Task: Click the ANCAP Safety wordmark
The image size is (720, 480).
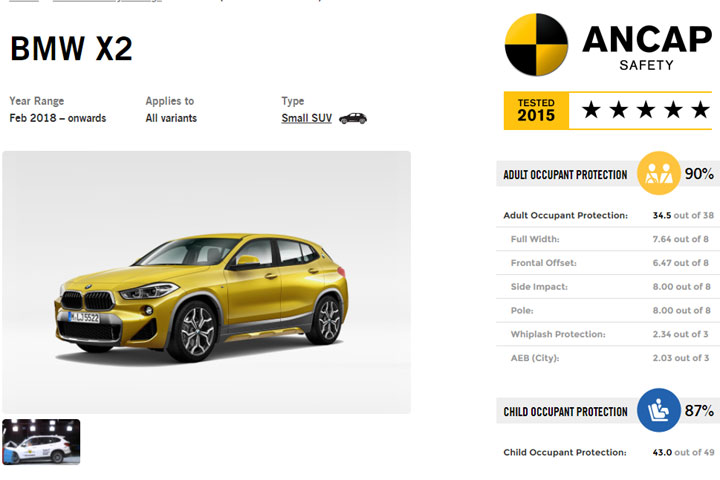Action: tap(648, 45)
